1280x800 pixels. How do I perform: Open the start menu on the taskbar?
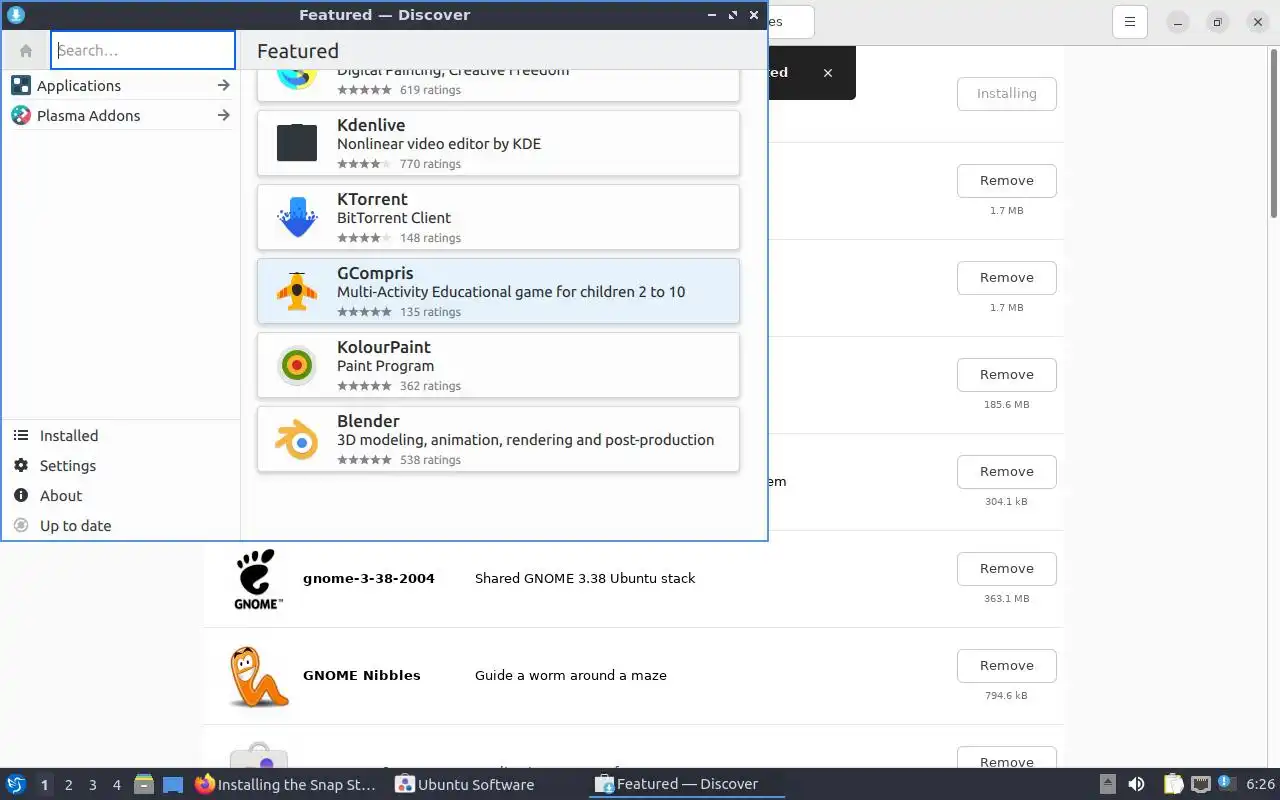(15, 785)
